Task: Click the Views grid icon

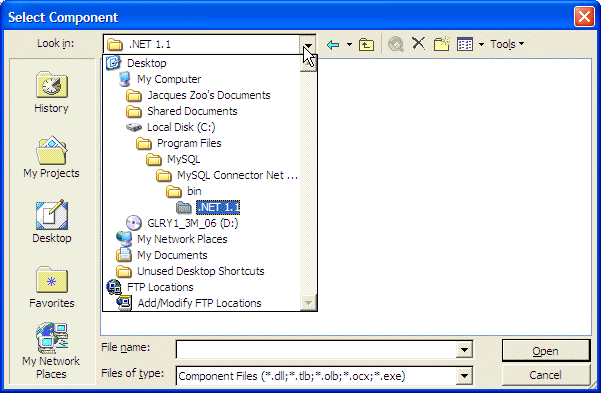Action: [x=465, y=44]
